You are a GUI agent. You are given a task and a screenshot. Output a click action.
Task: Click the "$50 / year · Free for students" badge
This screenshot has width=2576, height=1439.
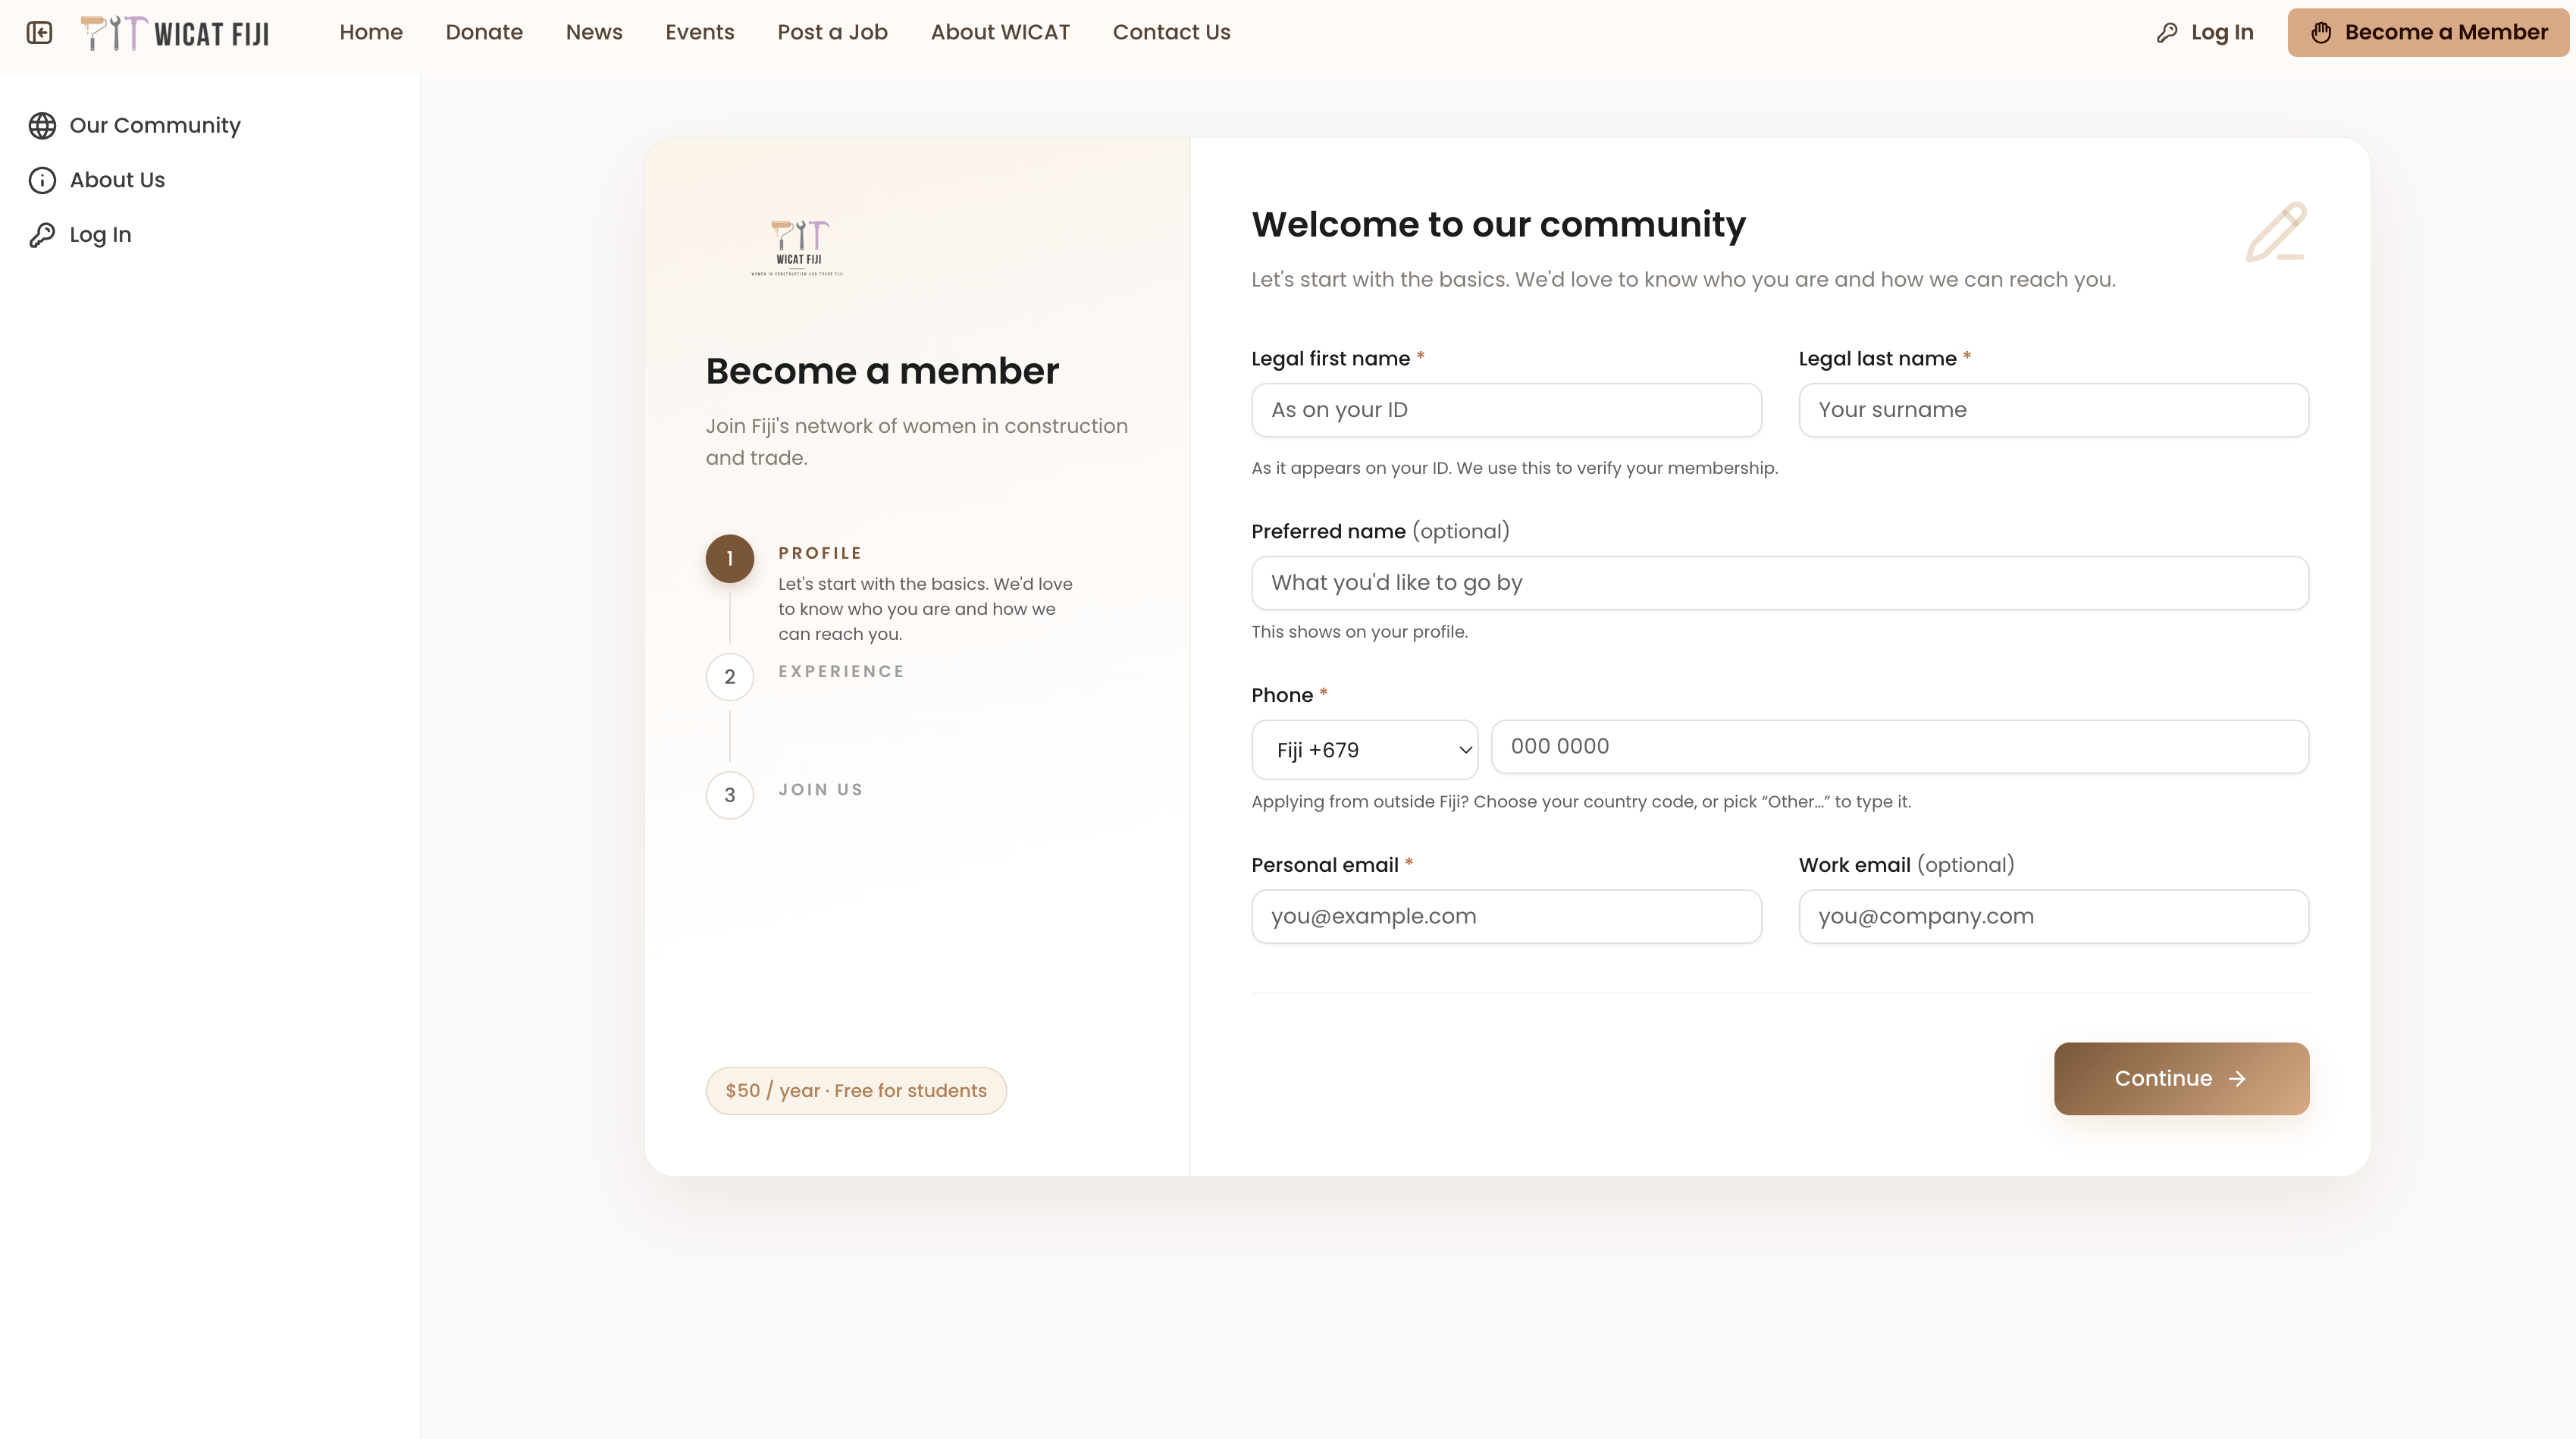pos(856,1091)
